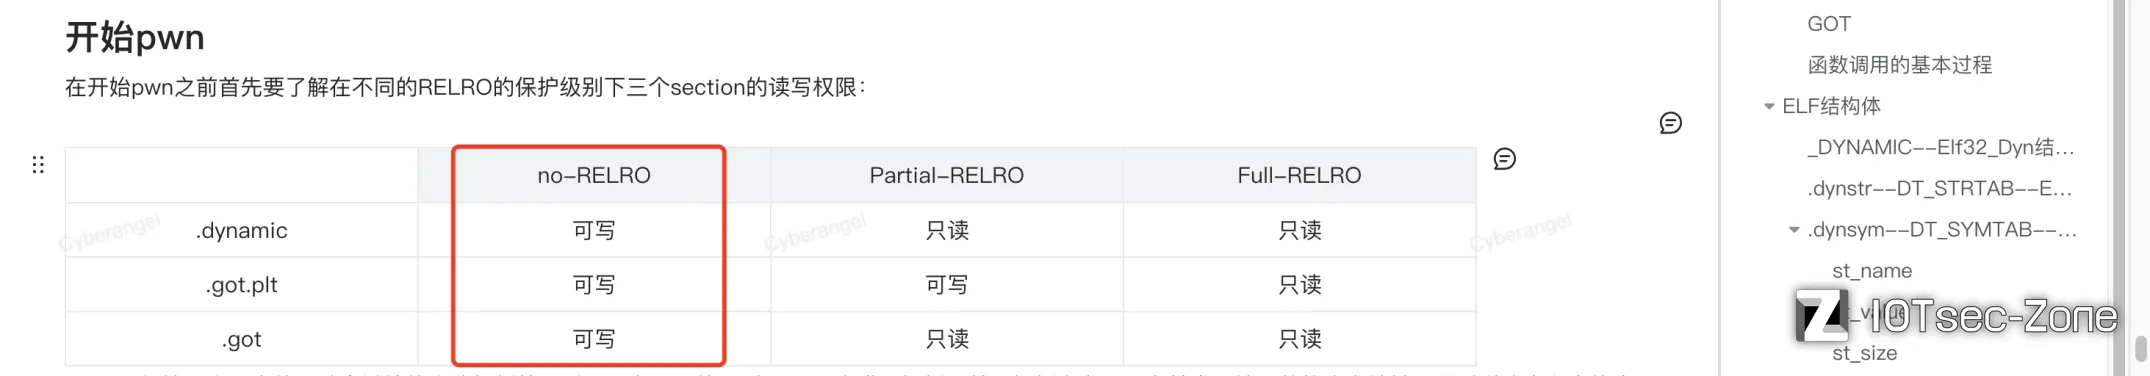Click the comment icon beside the table
The height and width of the screenshot is (376, 2150).
click(x=1504, y=159)
